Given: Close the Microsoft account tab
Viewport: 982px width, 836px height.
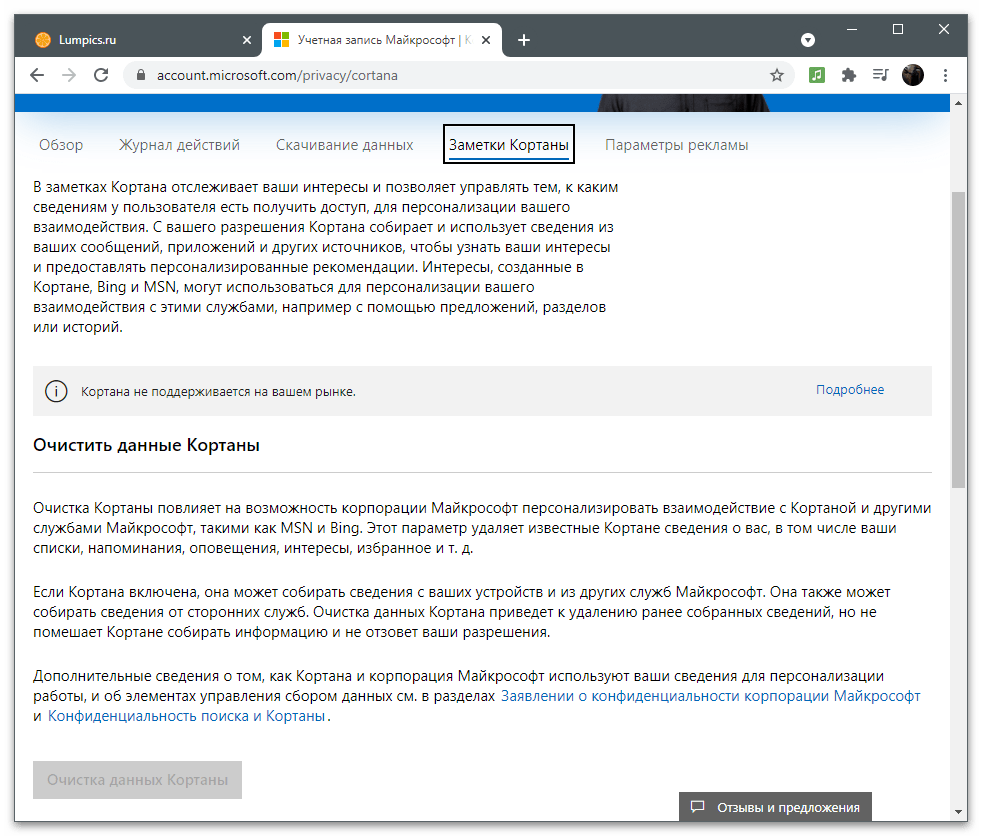Looking at the screenshot, I should coord(486,40).
